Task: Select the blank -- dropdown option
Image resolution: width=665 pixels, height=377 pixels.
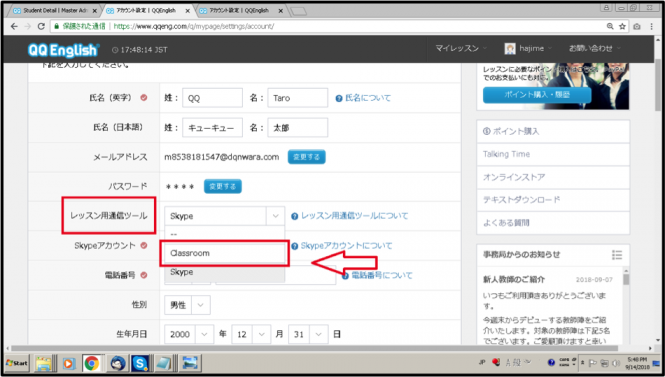Action: click(x=224, y=234)
